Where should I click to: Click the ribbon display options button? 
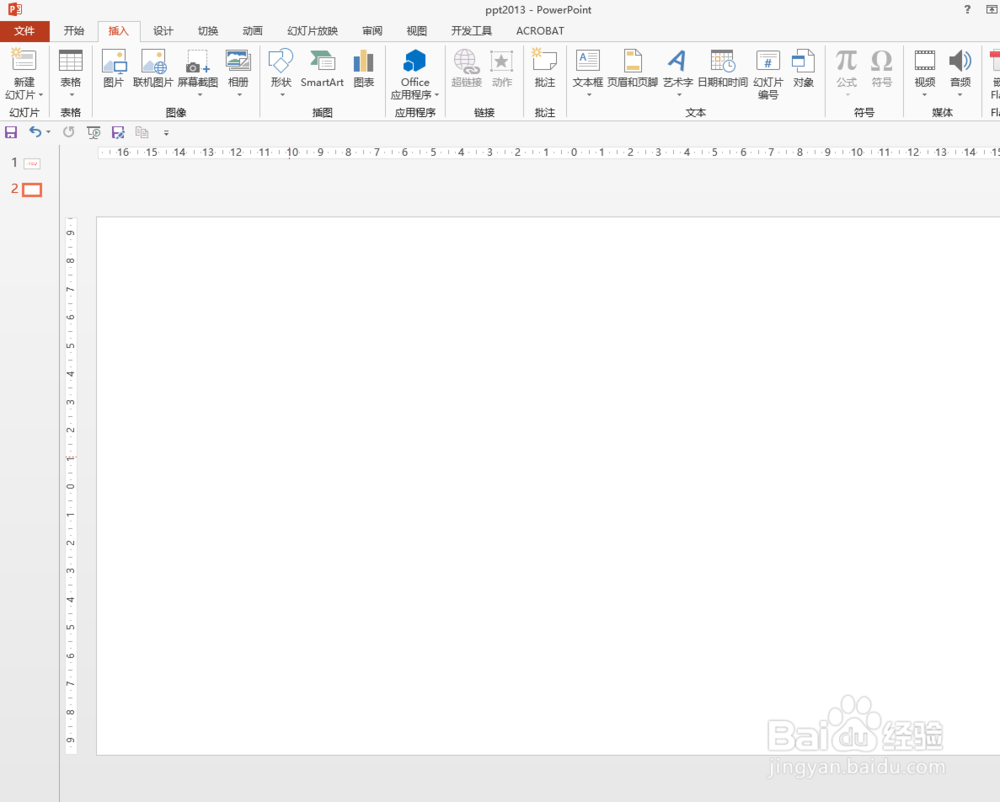(992, 10)
